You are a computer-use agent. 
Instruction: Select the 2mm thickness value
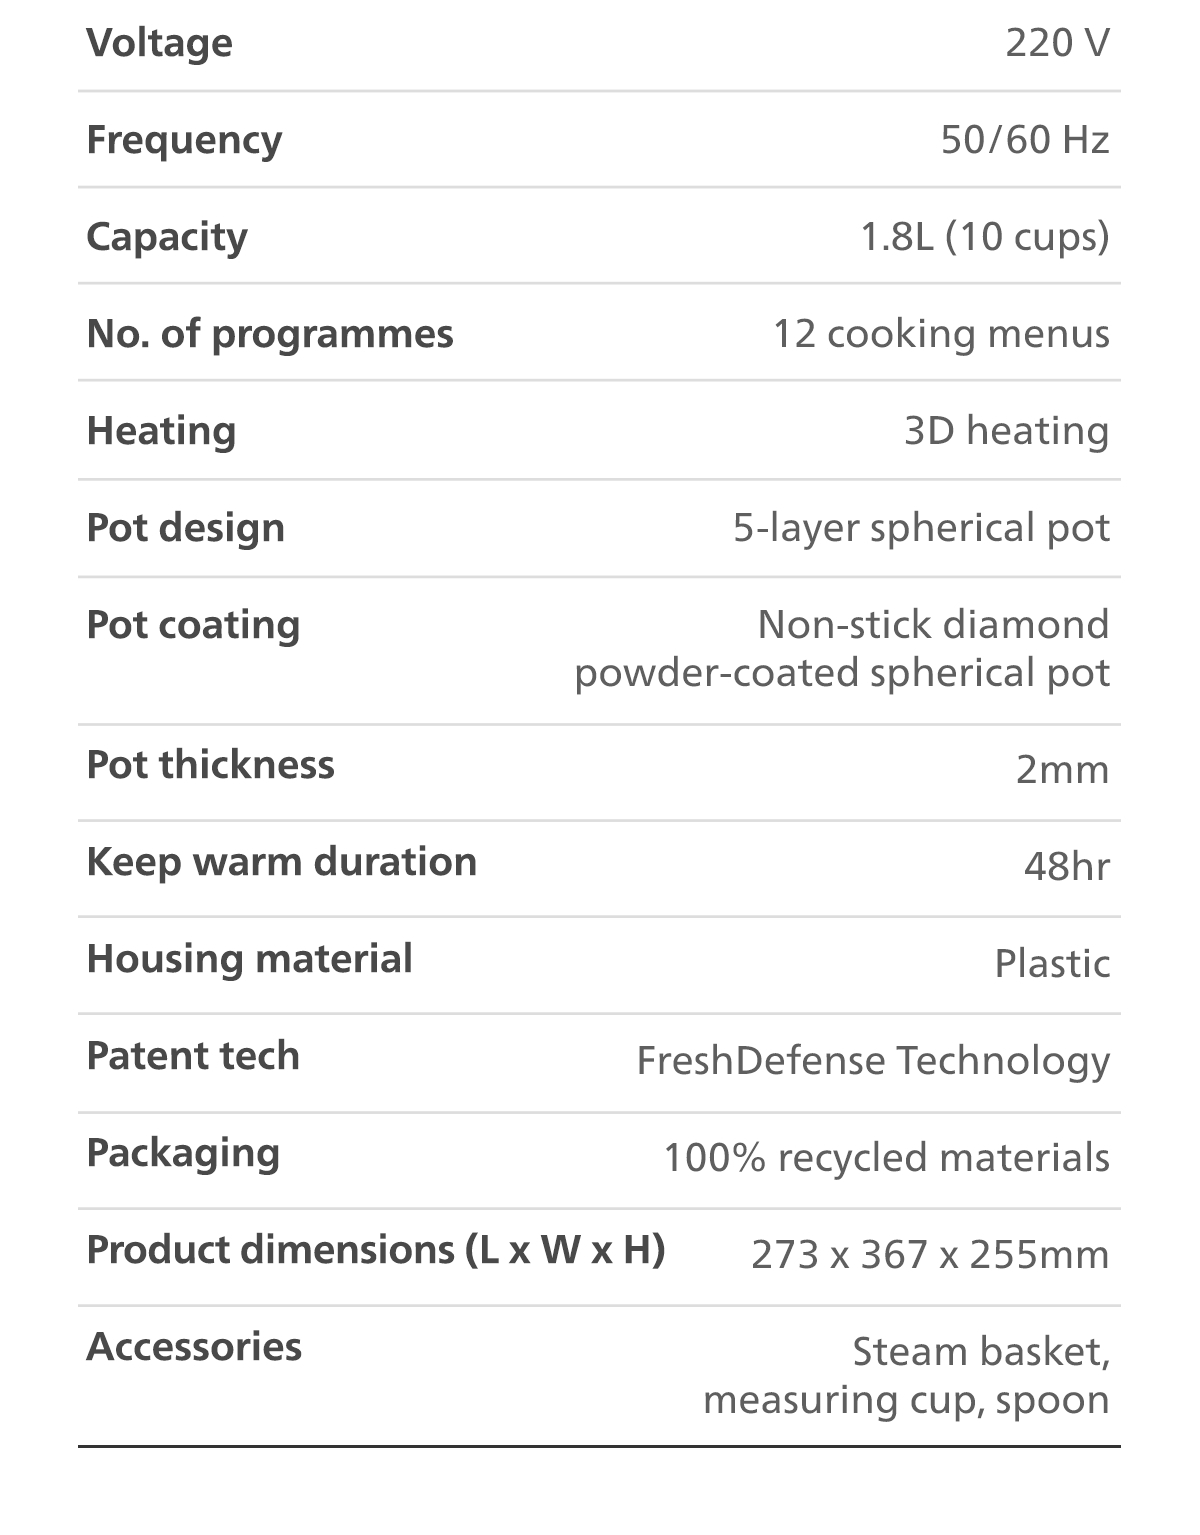(x=1062, y=770)
